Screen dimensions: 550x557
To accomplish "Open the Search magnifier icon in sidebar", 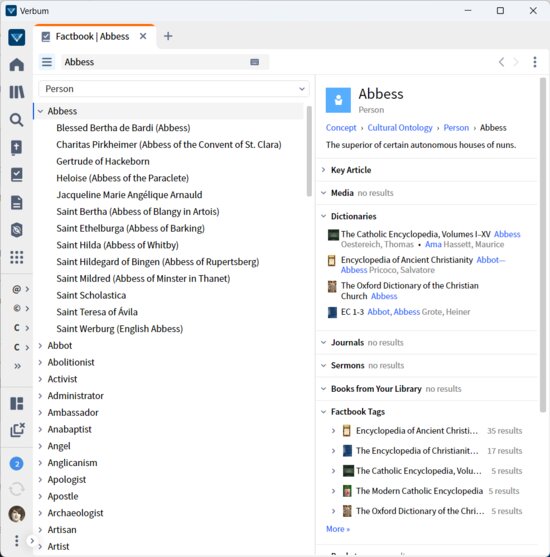I will click(x=17, y=120).
